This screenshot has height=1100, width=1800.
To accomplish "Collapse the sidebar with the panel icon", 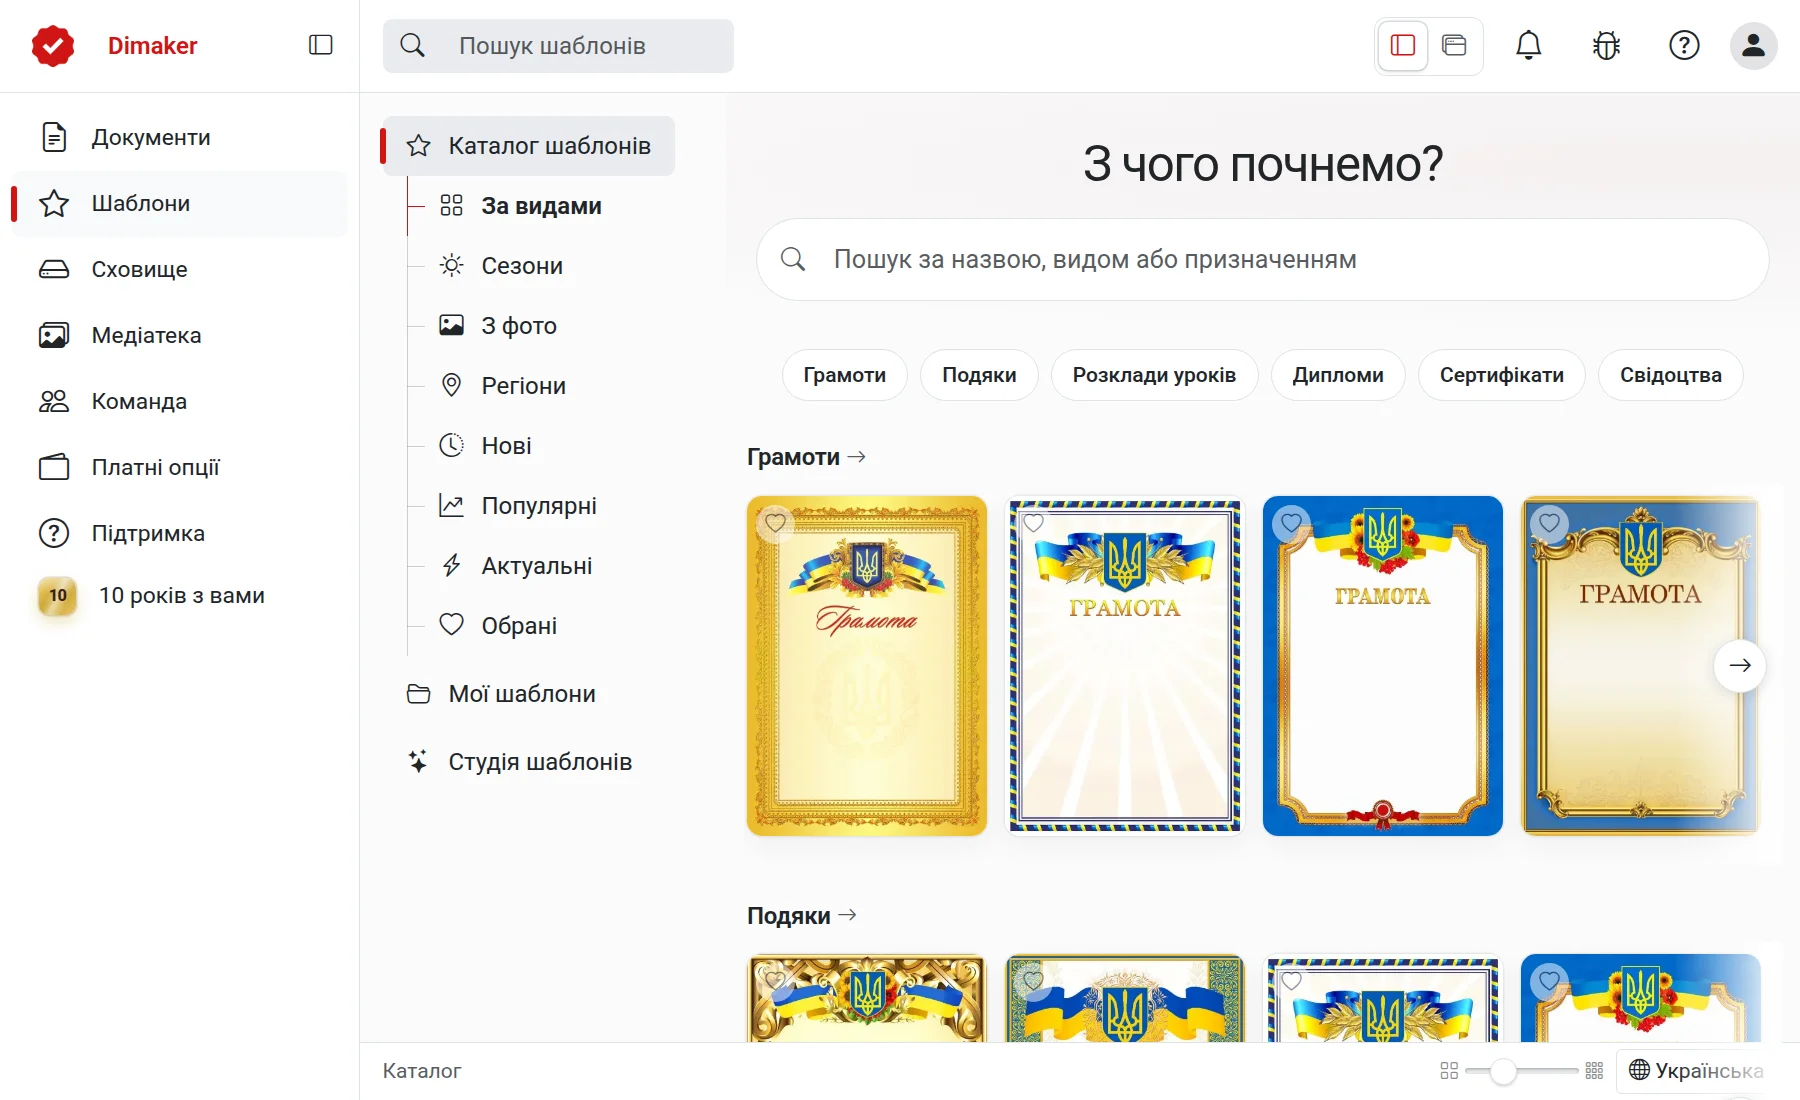I will coord(320,45).
